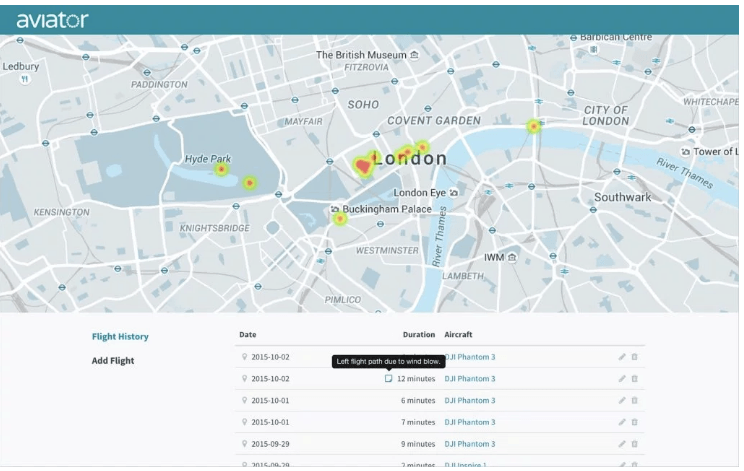
Task: Click the 2015-09-29 date in the 9 minutes row
Action: click(270, 444)
